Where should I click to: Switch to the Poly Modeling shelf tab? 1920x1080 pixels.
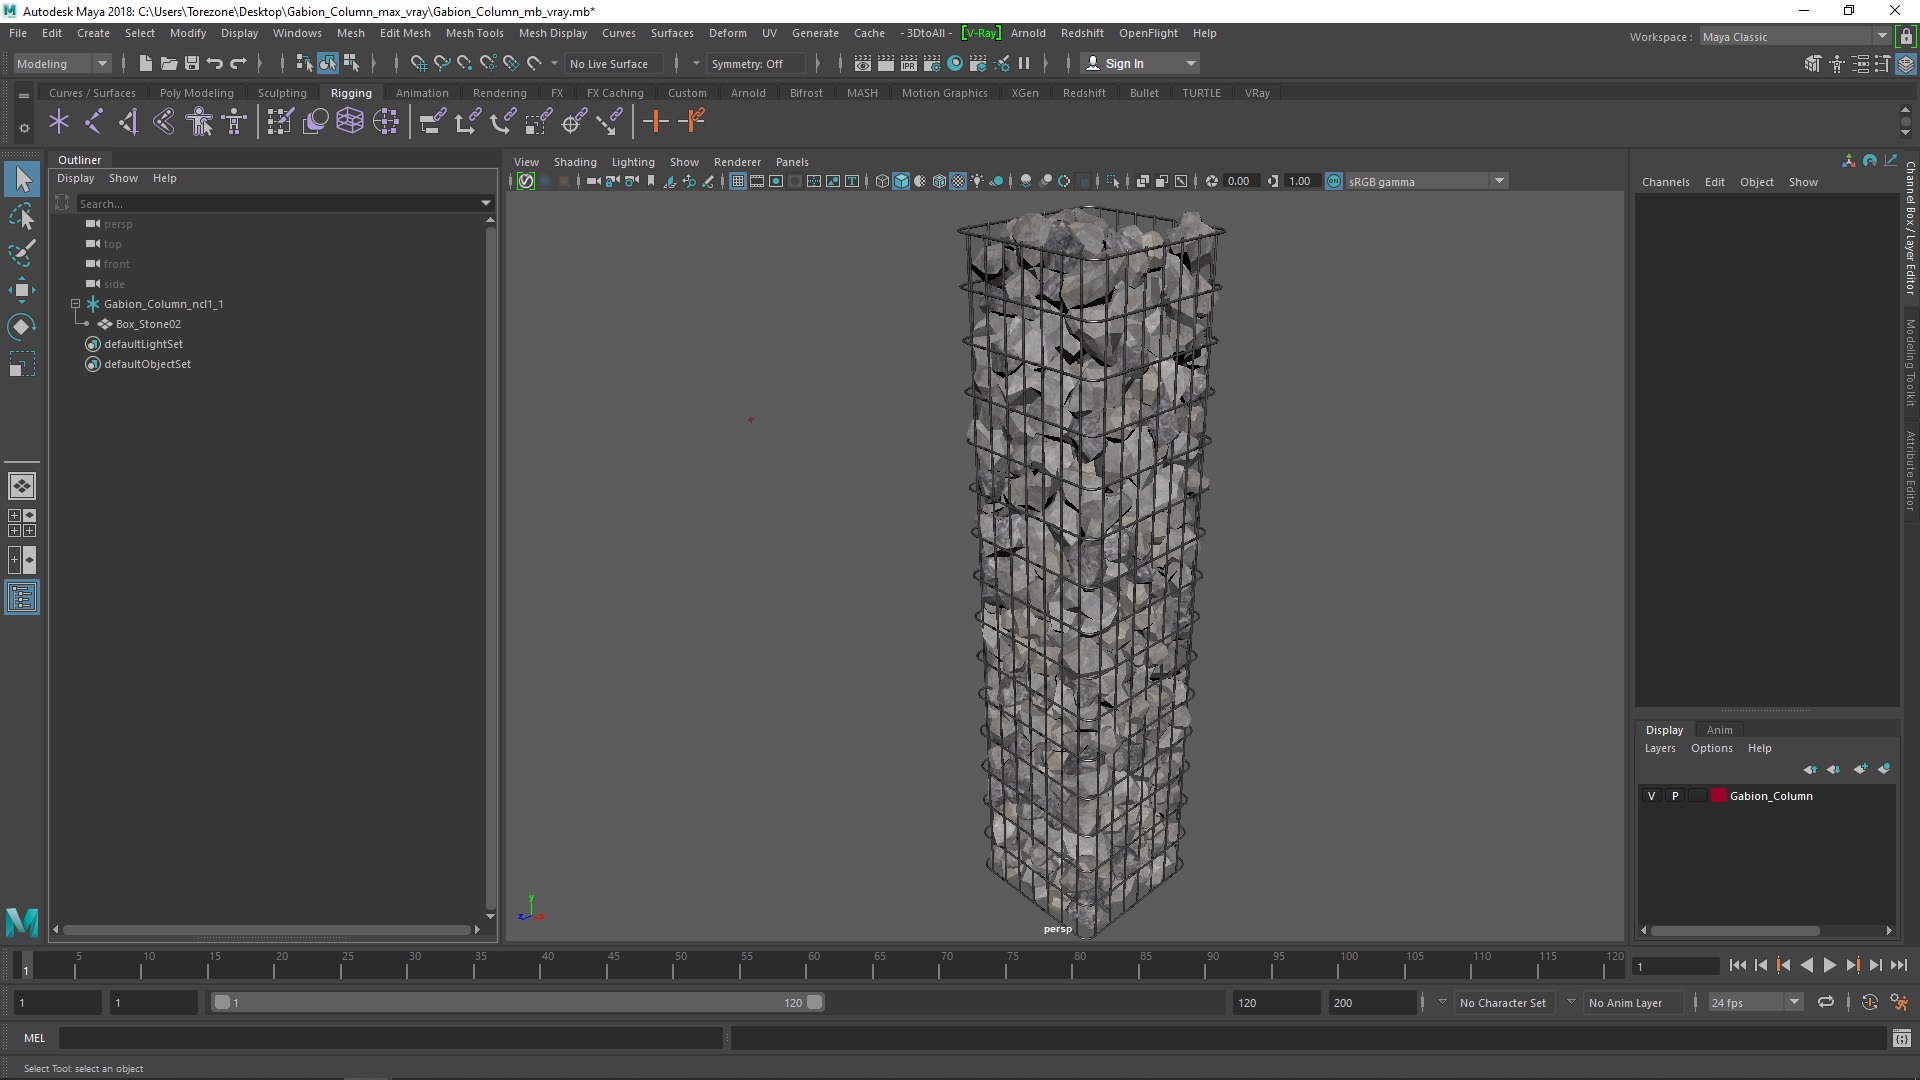pyautogui.click(x=196, y=93)
